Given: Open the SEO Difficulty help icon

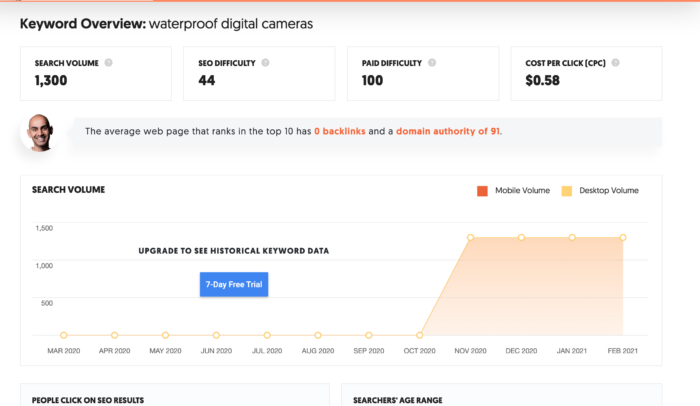Looking at the screenshot, I should (x=265, y=63).
